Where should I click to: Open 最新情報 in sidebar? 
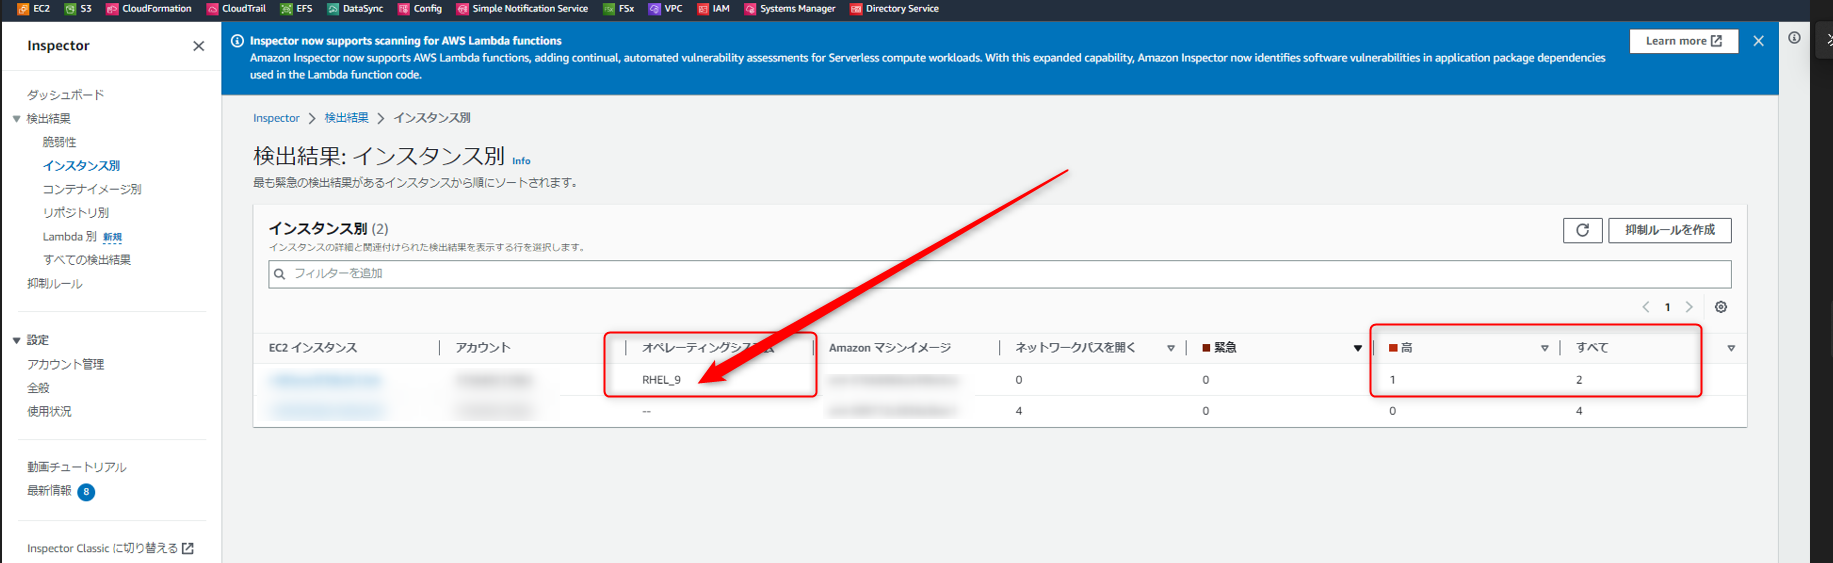coord(49,491)
